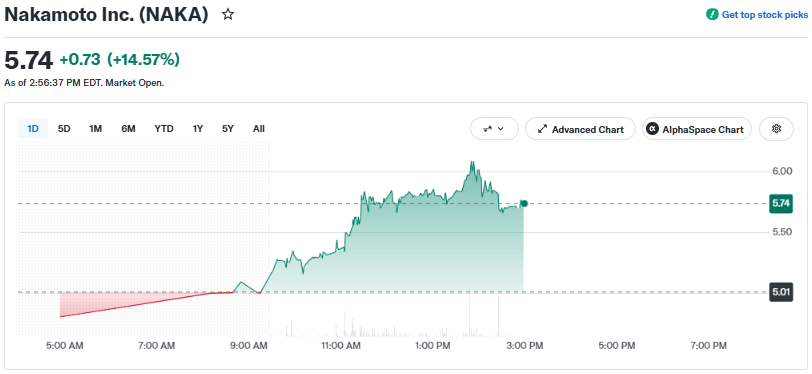This screenshot has height=374, width=812.
Task: Select the All time range
Action: point(259,129)
